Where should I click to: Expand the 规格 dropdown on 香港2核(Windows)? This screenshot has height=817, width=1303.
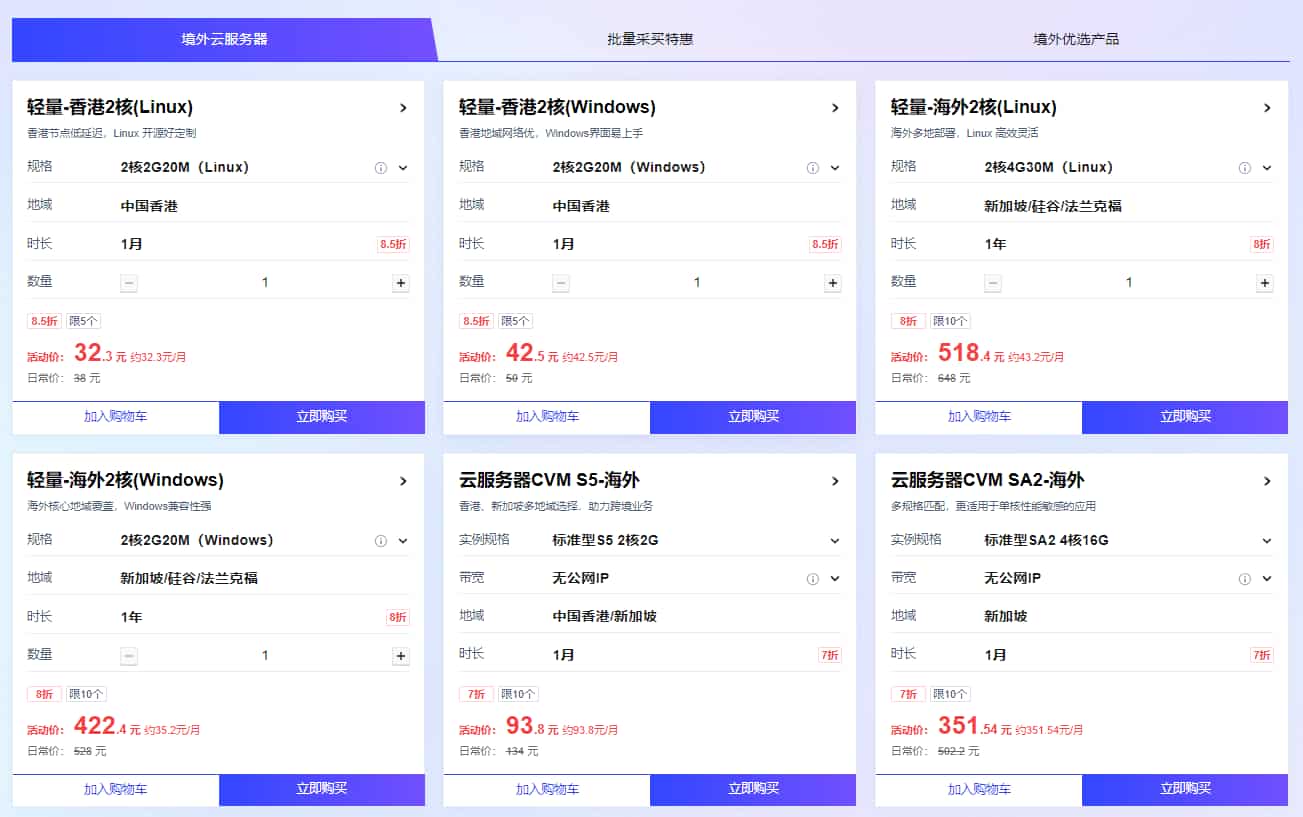[835, 167]
